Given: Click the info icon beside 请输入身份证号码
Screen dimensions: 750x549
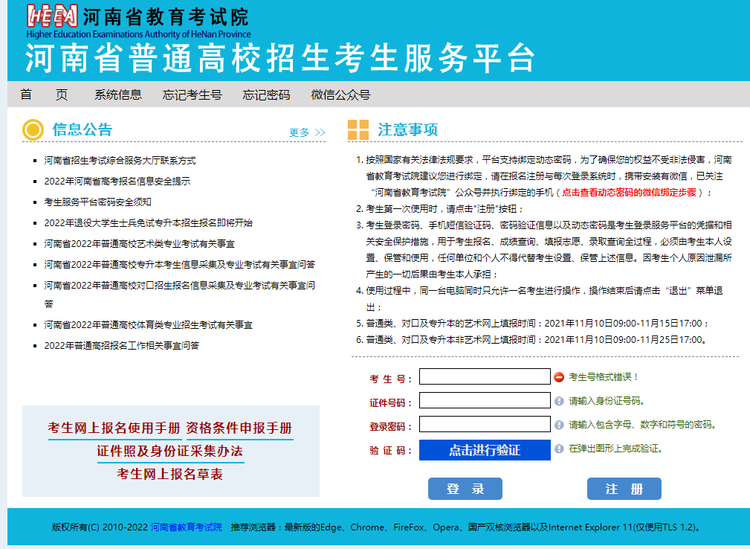Looking at the screenshot, I should (x=559, y=401).
